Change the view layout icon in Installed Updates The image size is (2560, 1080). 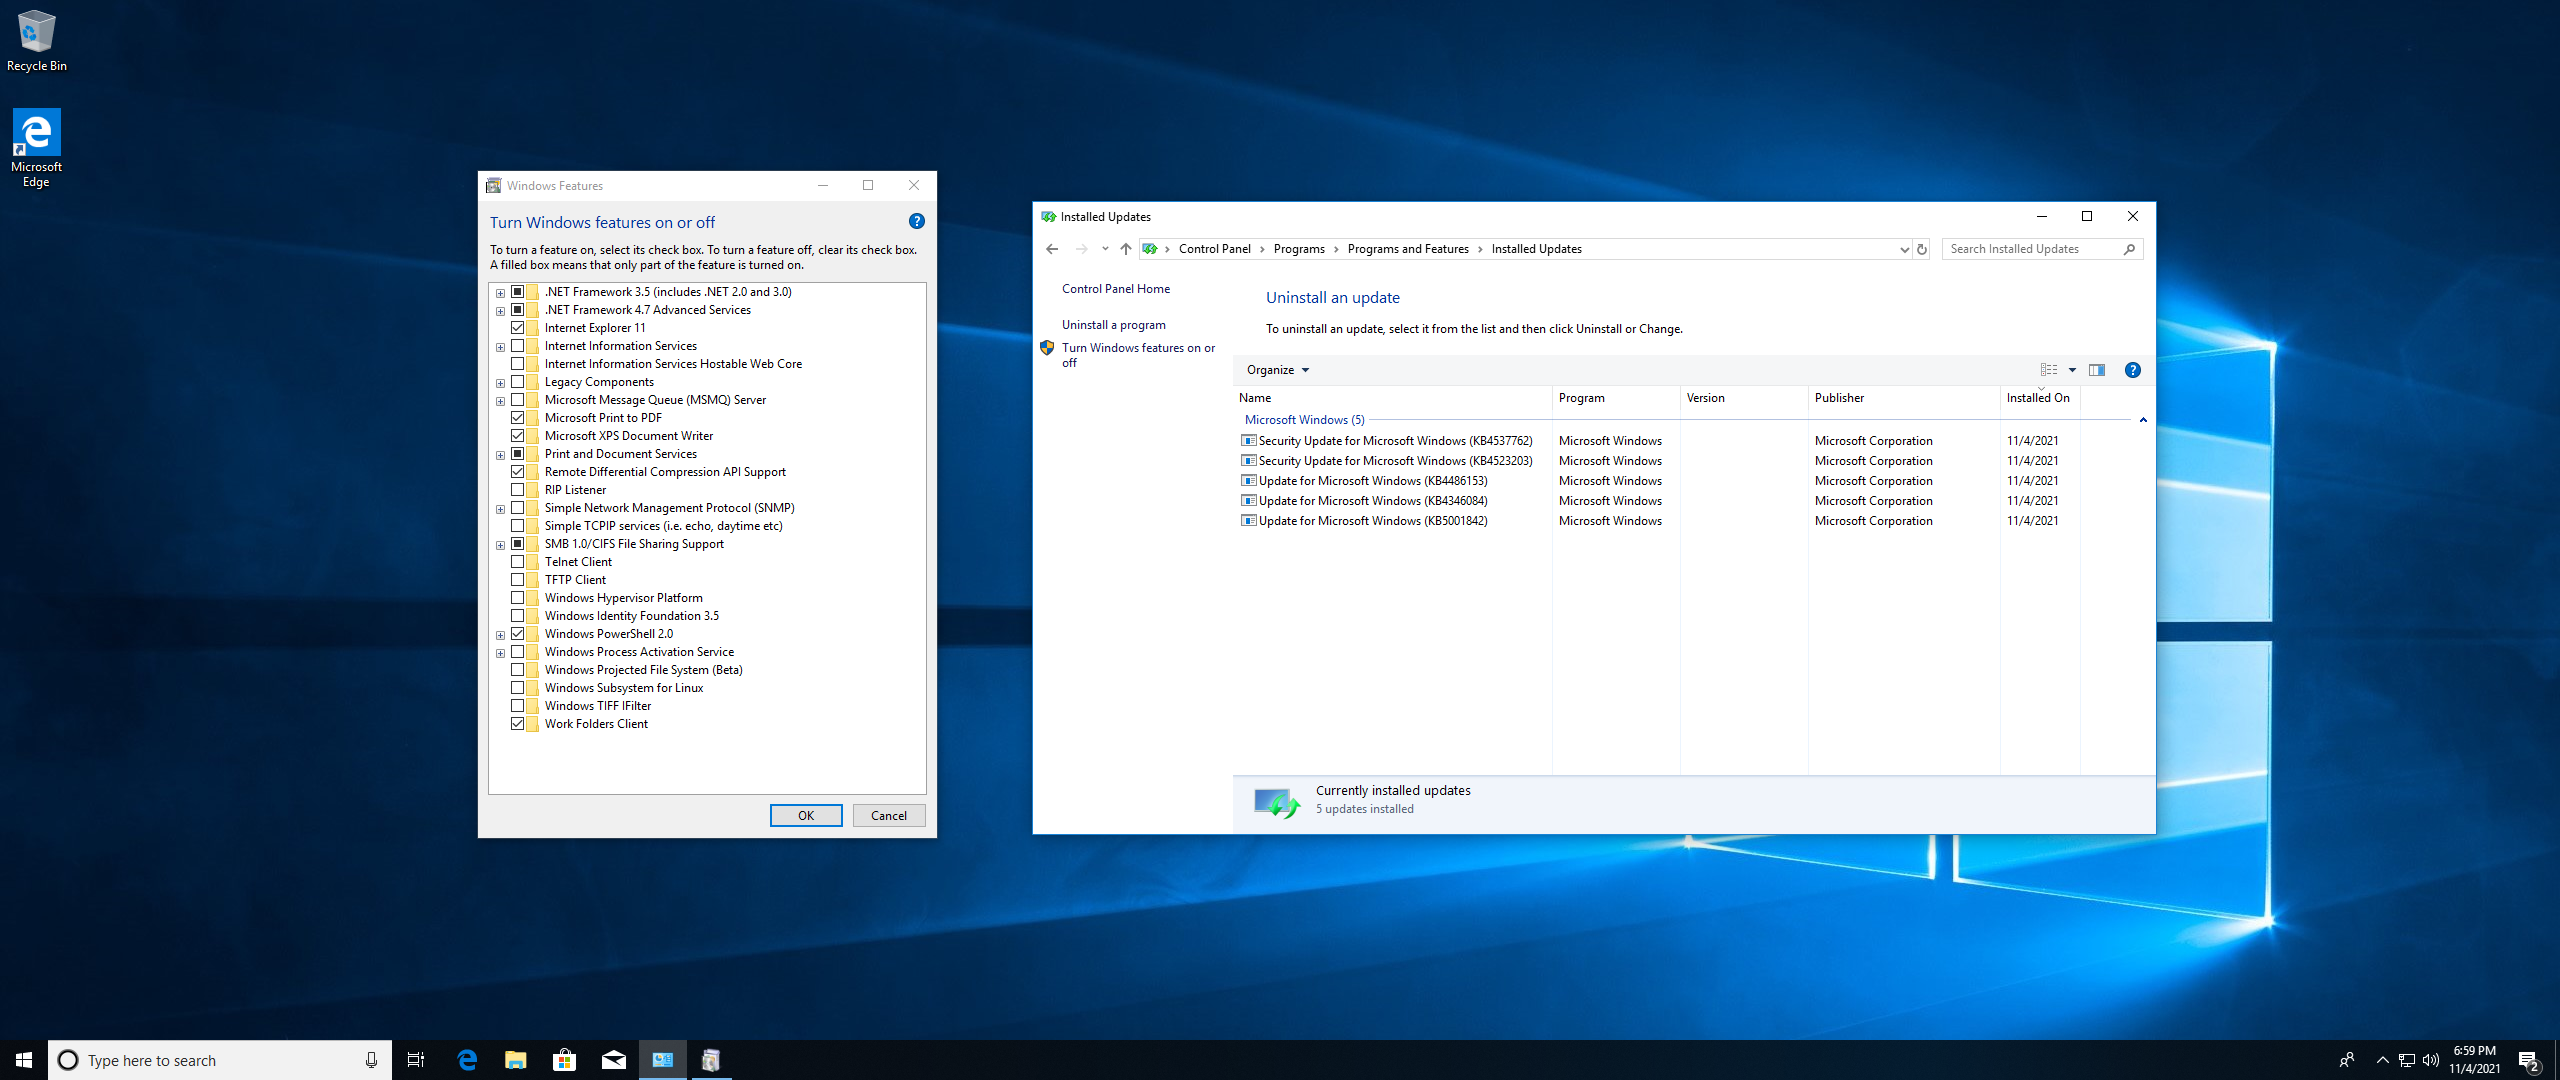(2049, 370)
